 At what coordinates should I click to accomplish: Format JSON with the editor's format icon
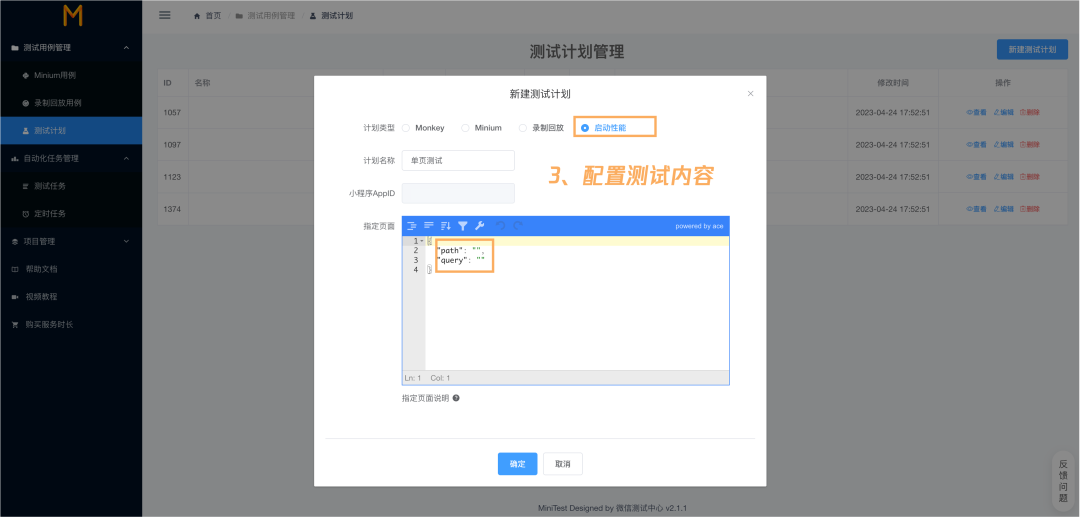pyautogui.click(x=412, y=226)
